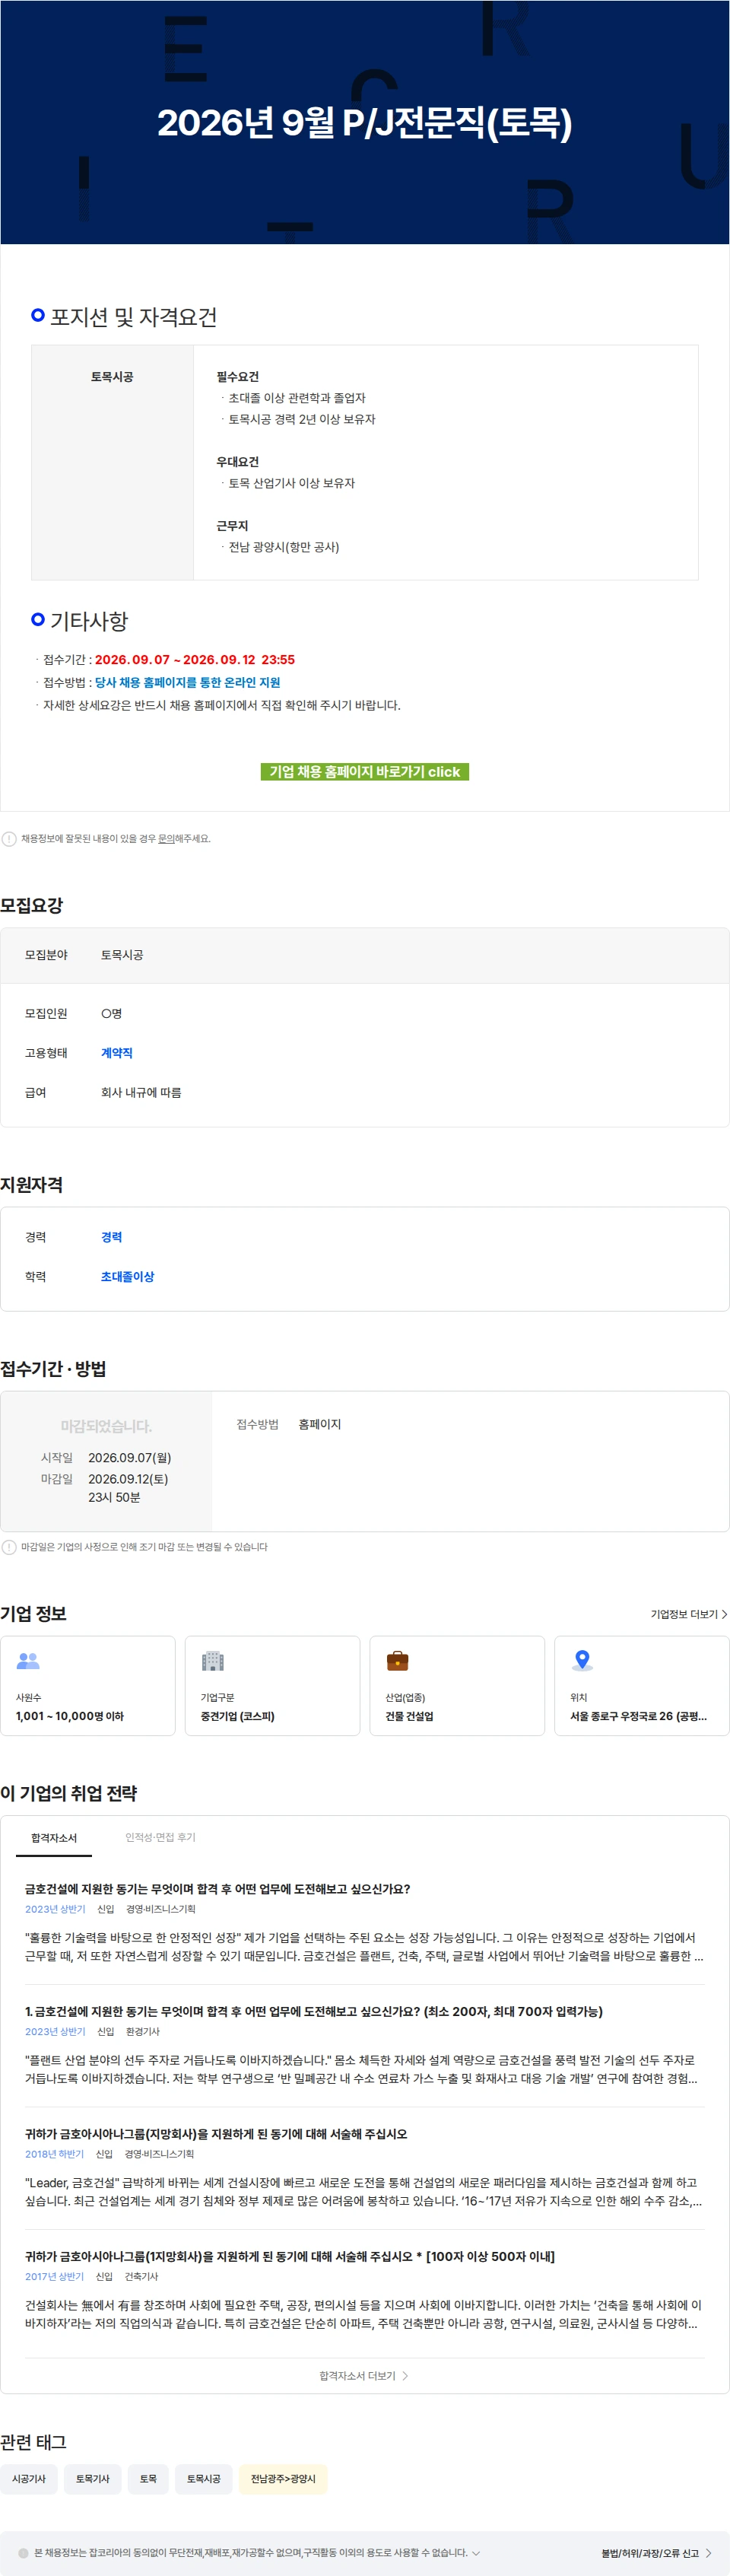Click the 초대졸이상 education link

click(127, 1277)
